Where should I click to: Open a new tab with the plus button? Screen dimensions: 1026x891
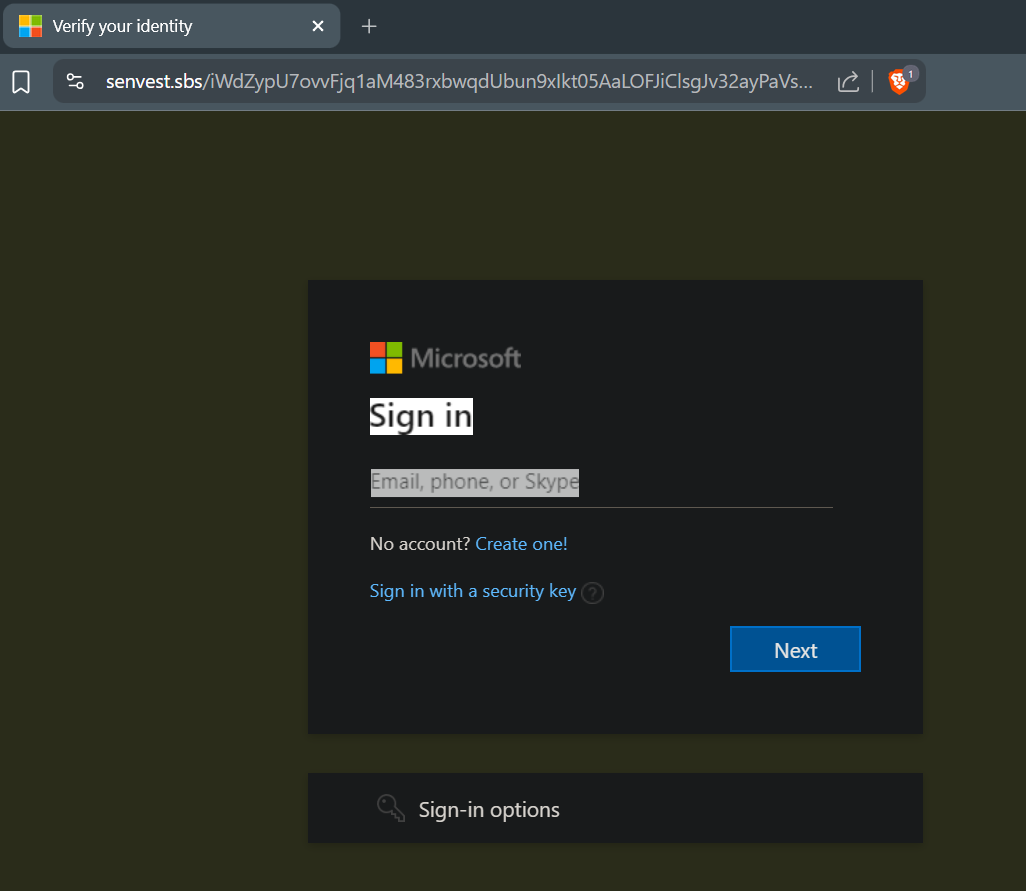(x=369, y=26)
